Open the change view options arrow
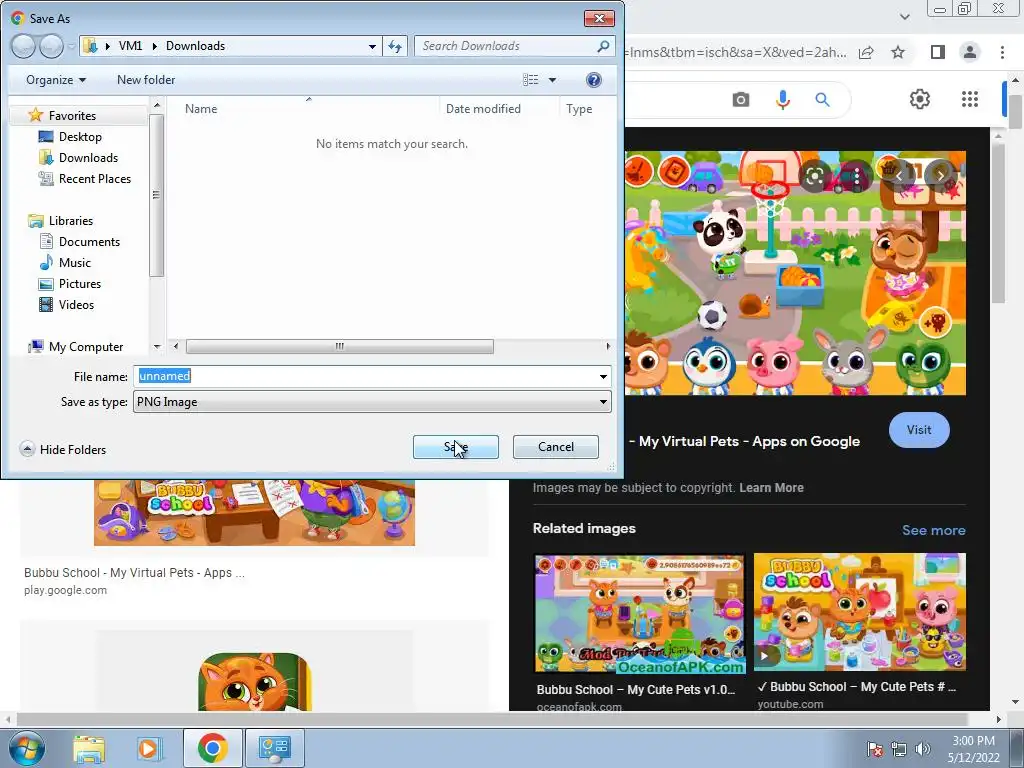Image resolution: width=1024 pixels, height=768 pixels. click(x=552, y=80)
